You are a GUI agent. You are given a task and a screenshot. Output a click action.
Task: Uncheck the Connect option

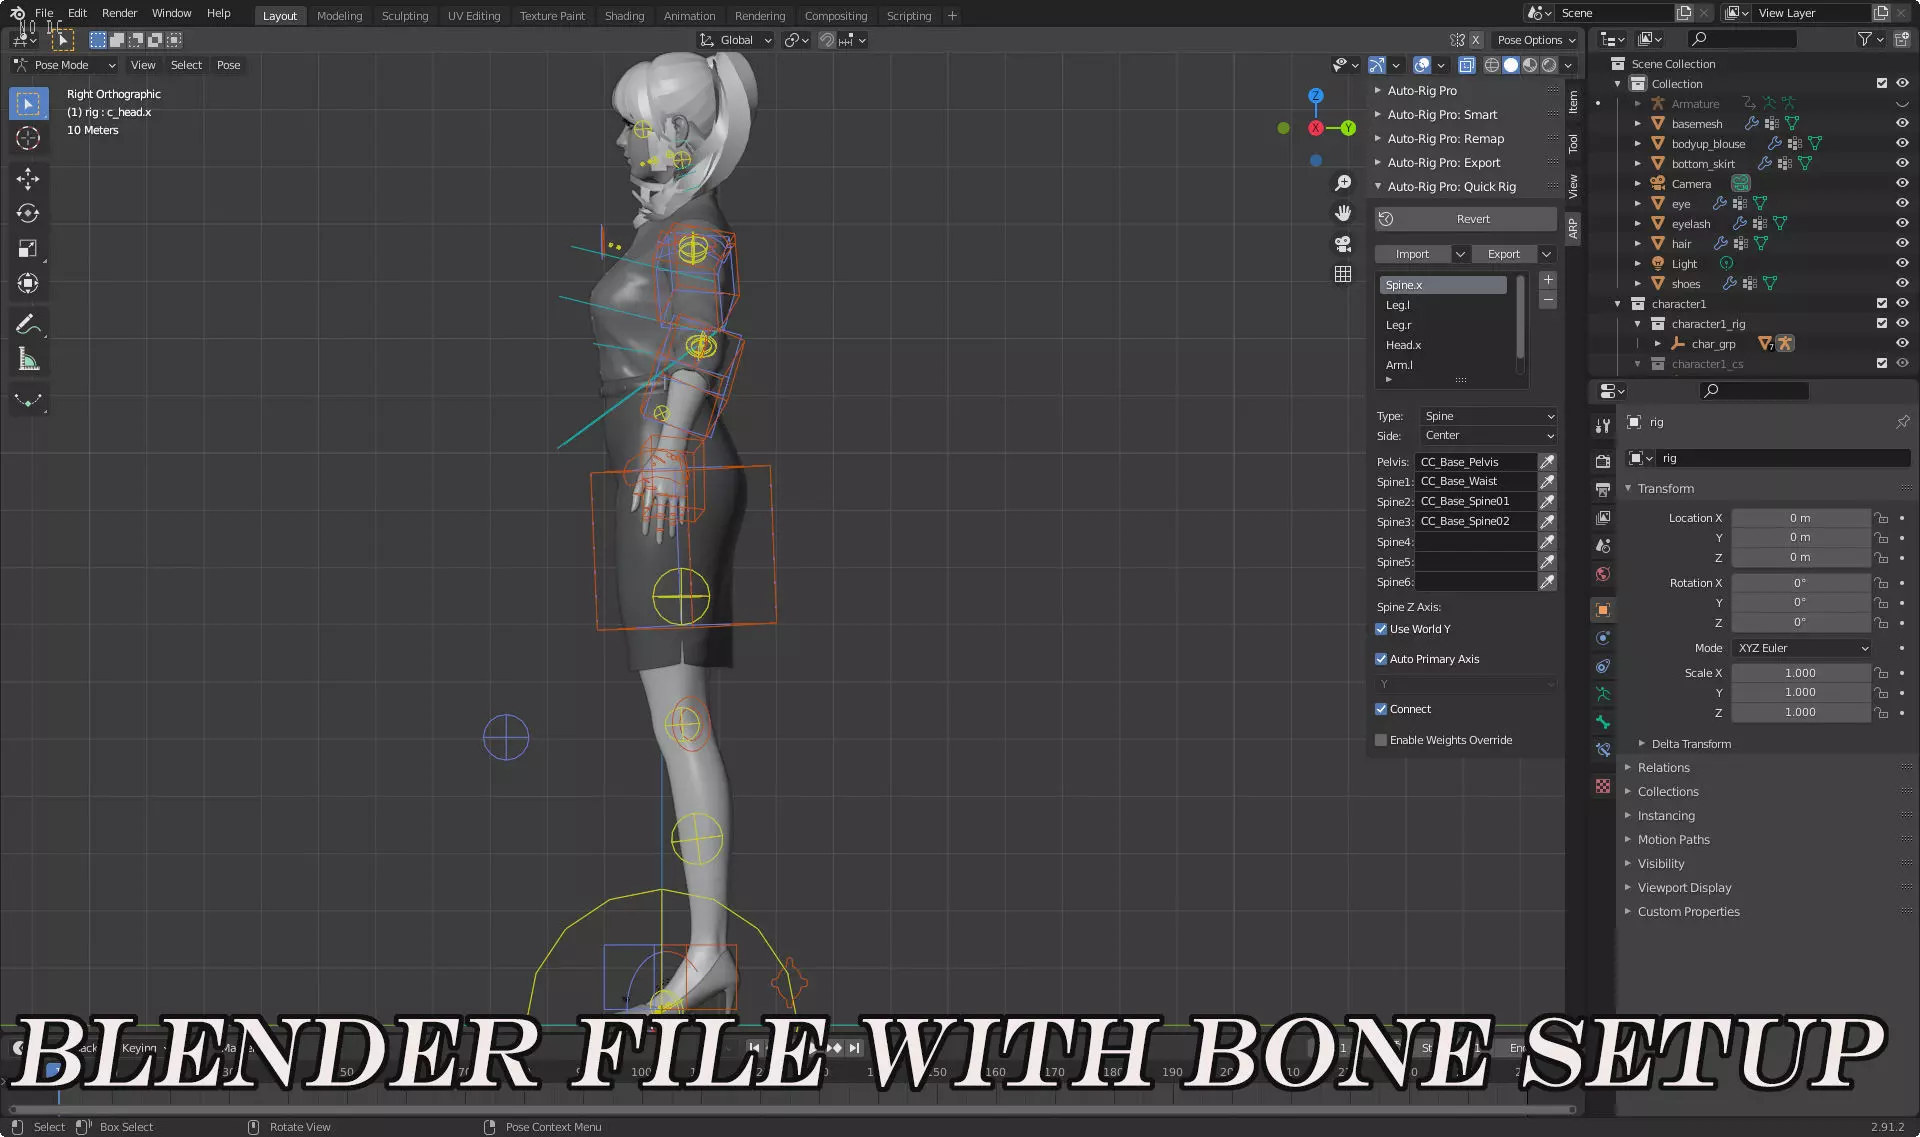[1381, 709]
